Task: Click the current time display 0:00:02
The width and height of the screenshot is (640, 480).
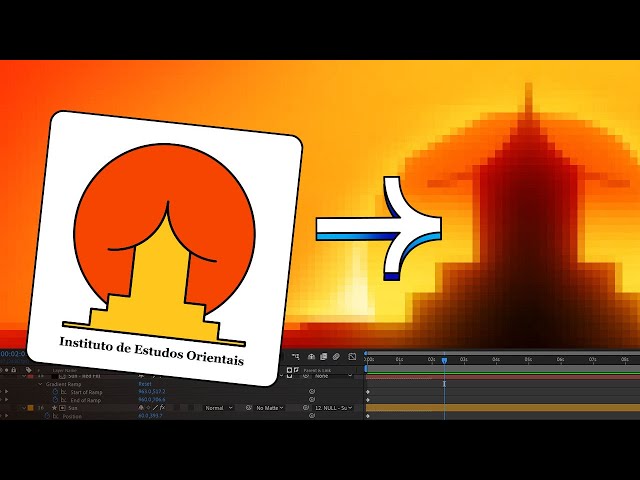Action: click(x=13, y=354)
